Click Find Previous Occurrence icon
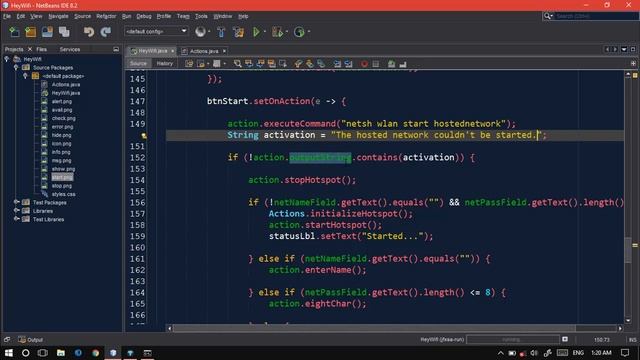The width and height of the screenshot is (640, 360). (249, 64)
